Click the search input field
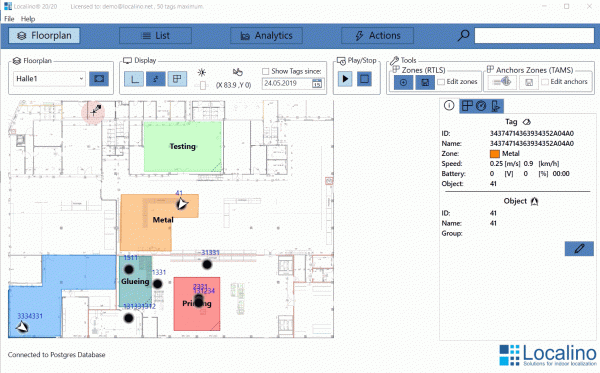This screenshot has height=373, width=600. [x=534, y=36]
